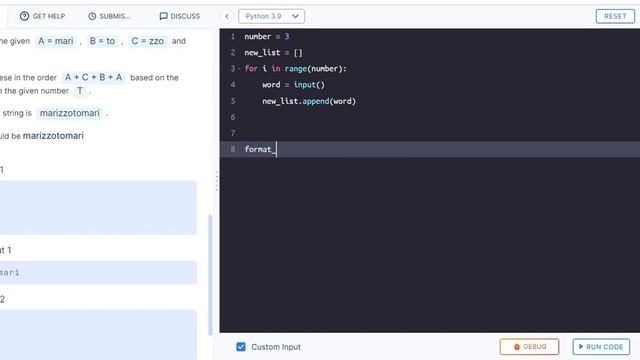Screen dimensions: 640x360
Task: Click 'for i in range(number):' on line 3
Action: (296, 69)
